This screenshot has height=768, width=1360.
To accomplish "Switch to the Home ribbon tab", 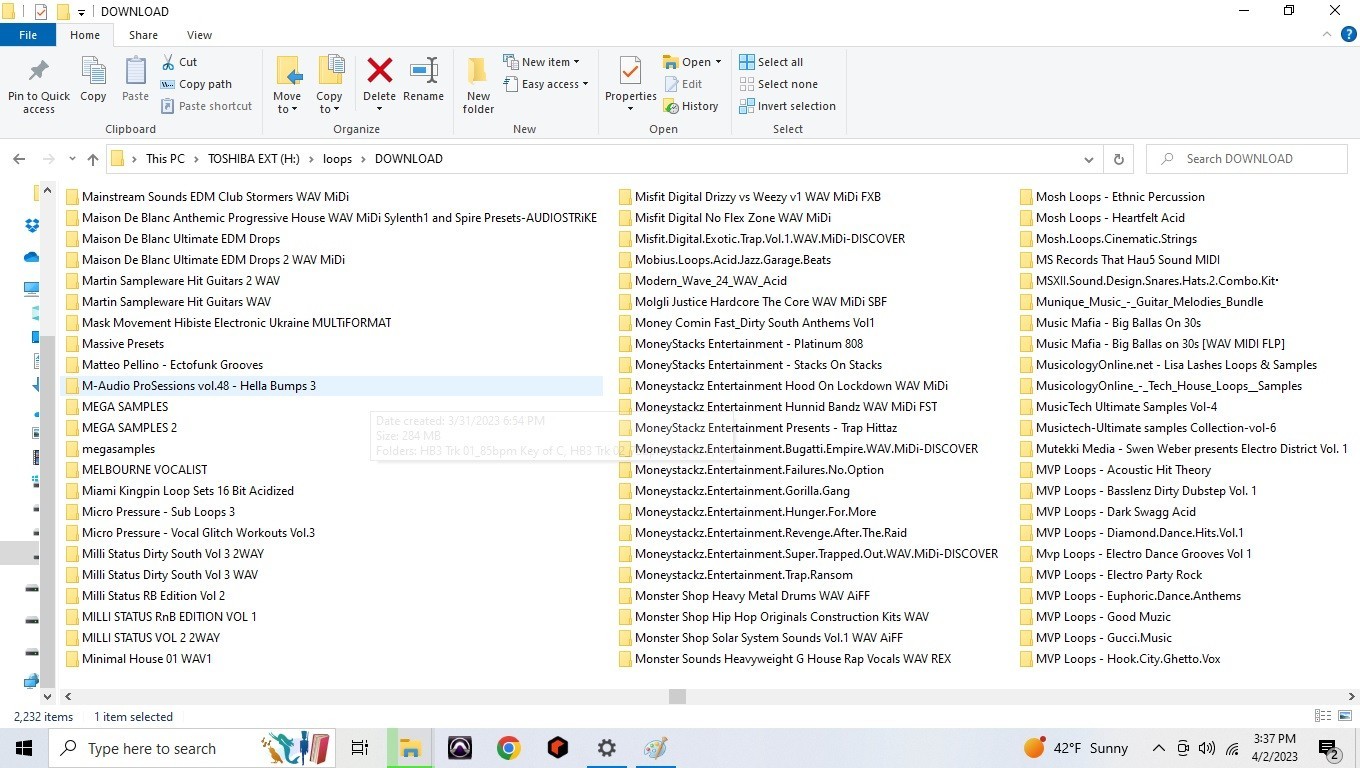I will 85,35.
